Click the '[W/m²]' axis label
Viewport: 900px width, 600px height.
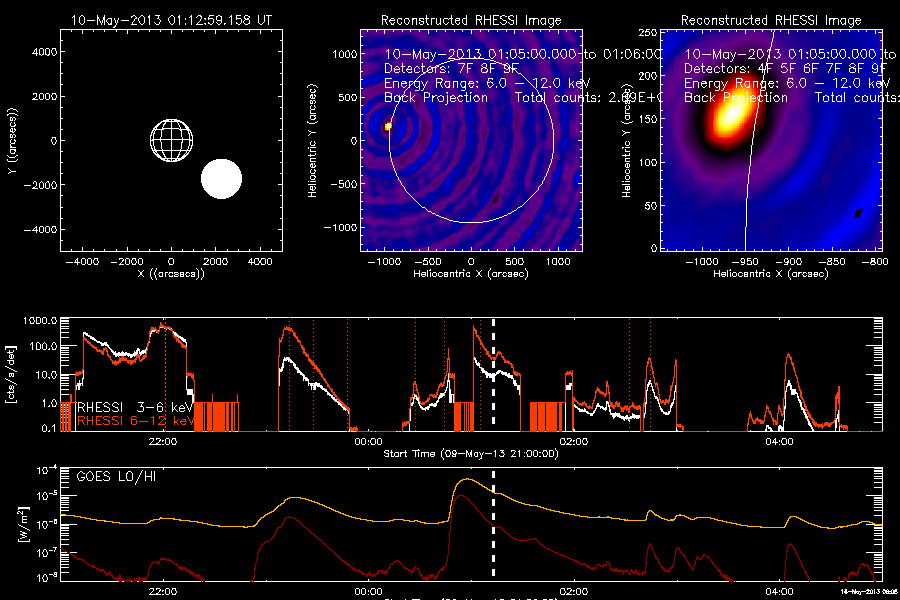22,524
